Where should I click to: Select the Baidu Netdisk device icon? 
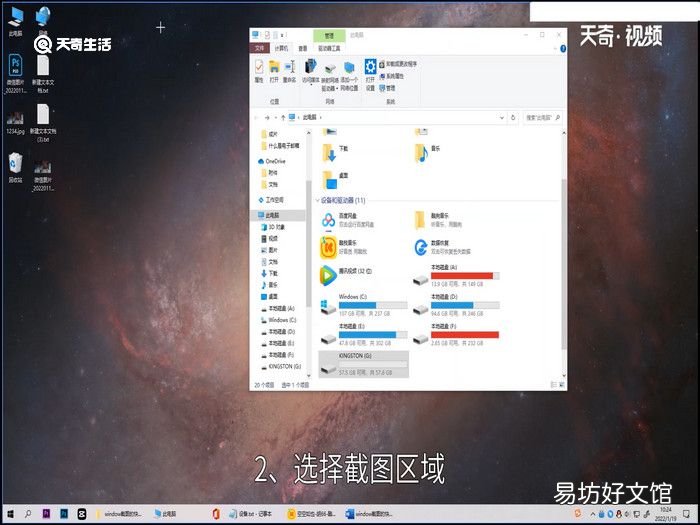pyautogui.click(x=329, y=221)
